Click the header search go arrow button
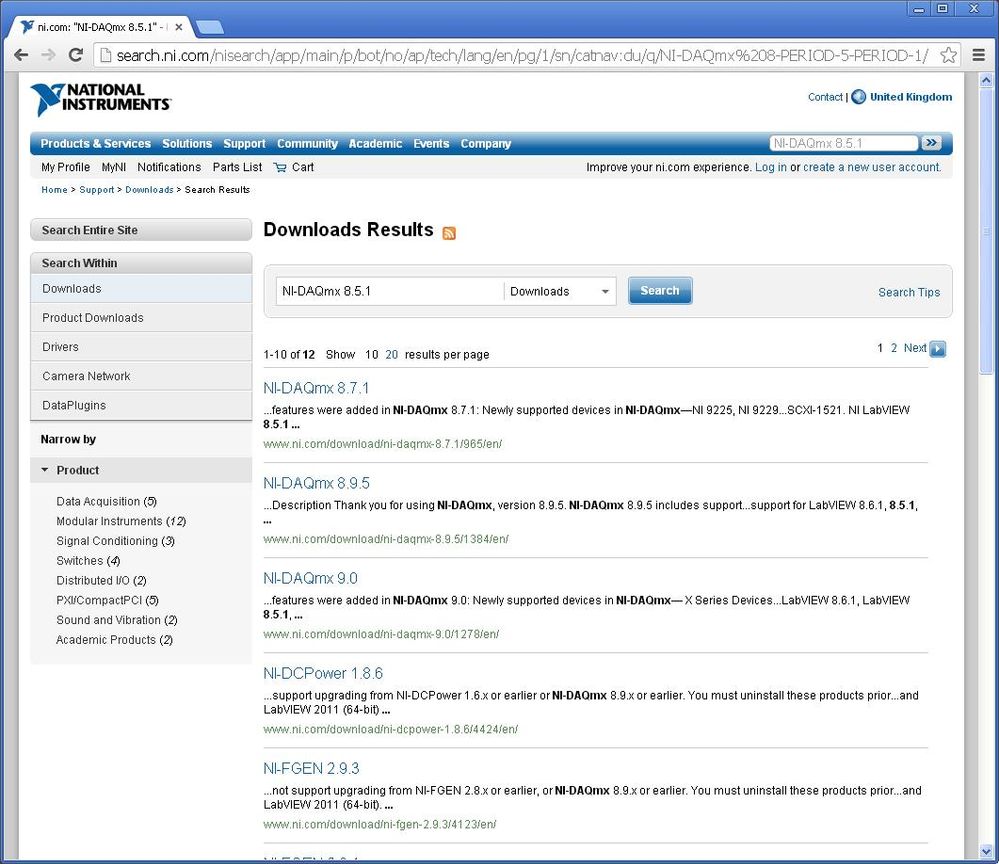The image size is (999, 864). coord(931,143)
